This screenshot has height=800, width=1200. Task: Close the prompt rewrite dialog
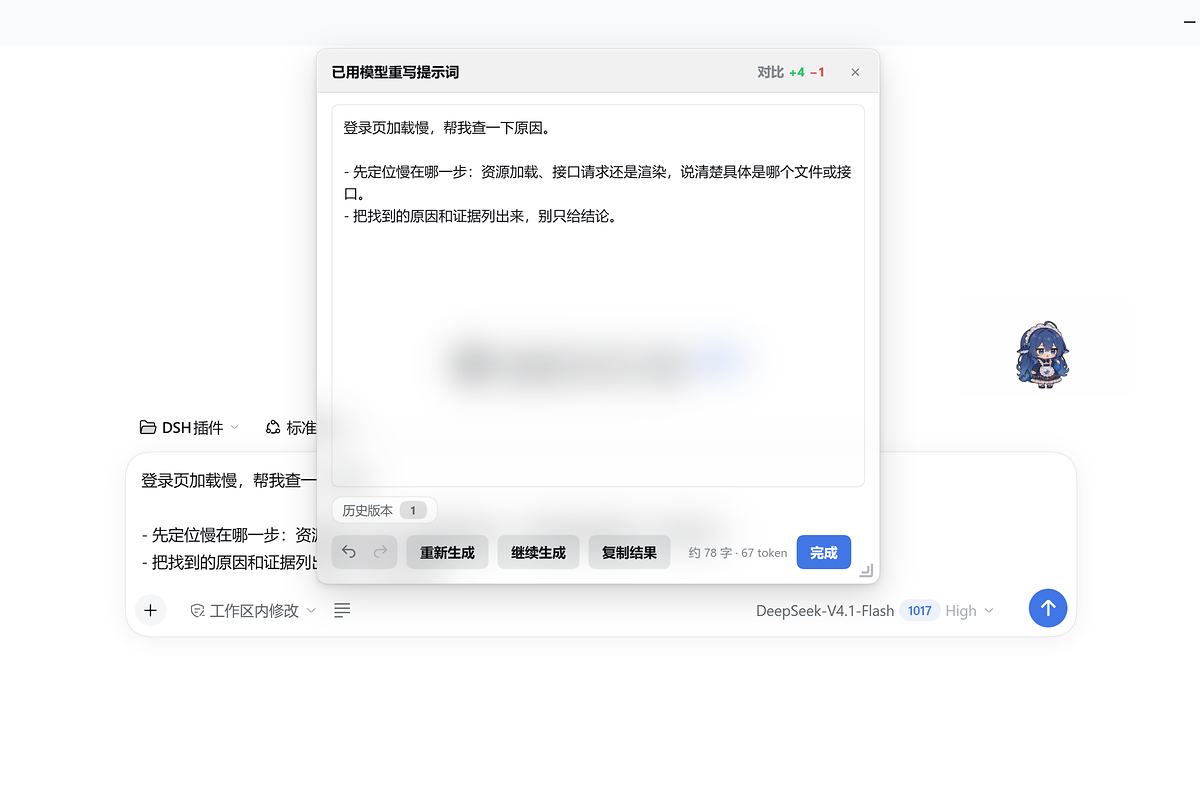click(855, 72)
